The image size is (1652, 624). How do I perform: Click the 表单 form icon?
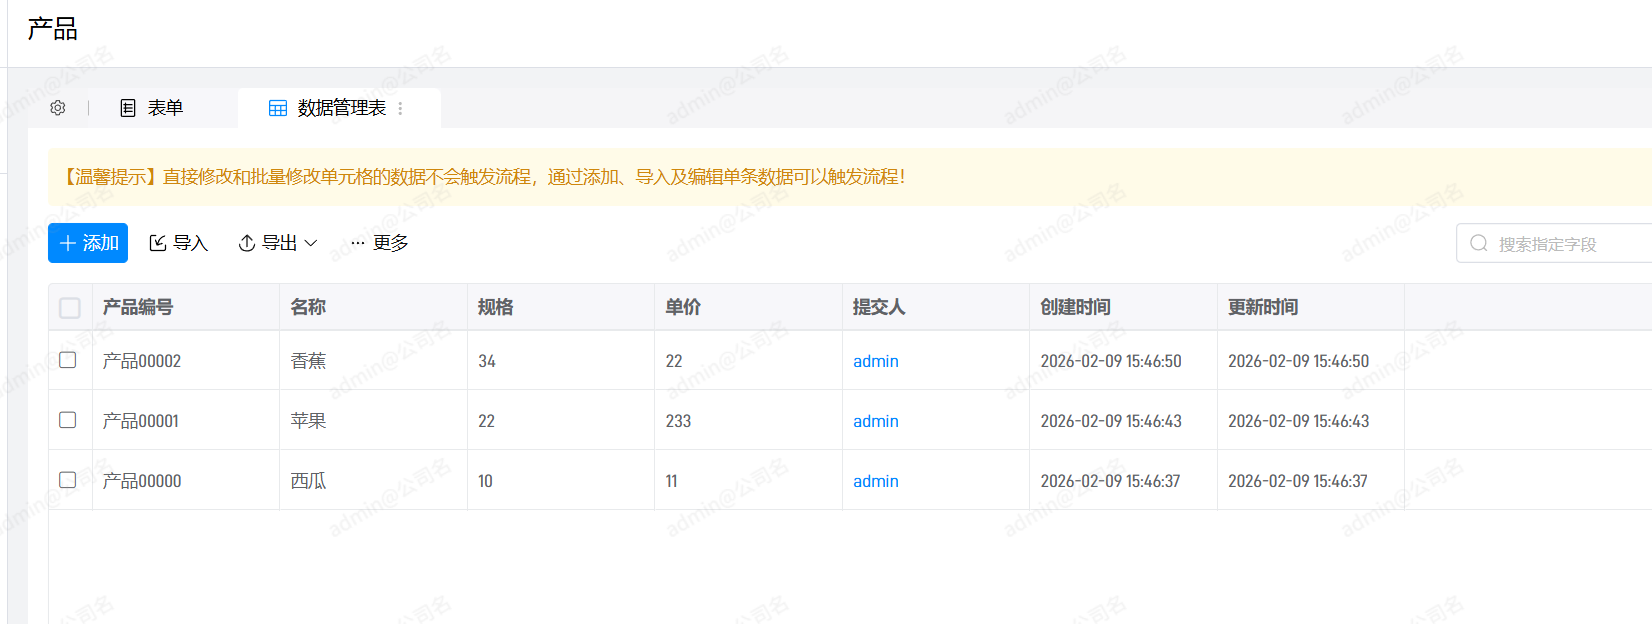click(128, 108)
